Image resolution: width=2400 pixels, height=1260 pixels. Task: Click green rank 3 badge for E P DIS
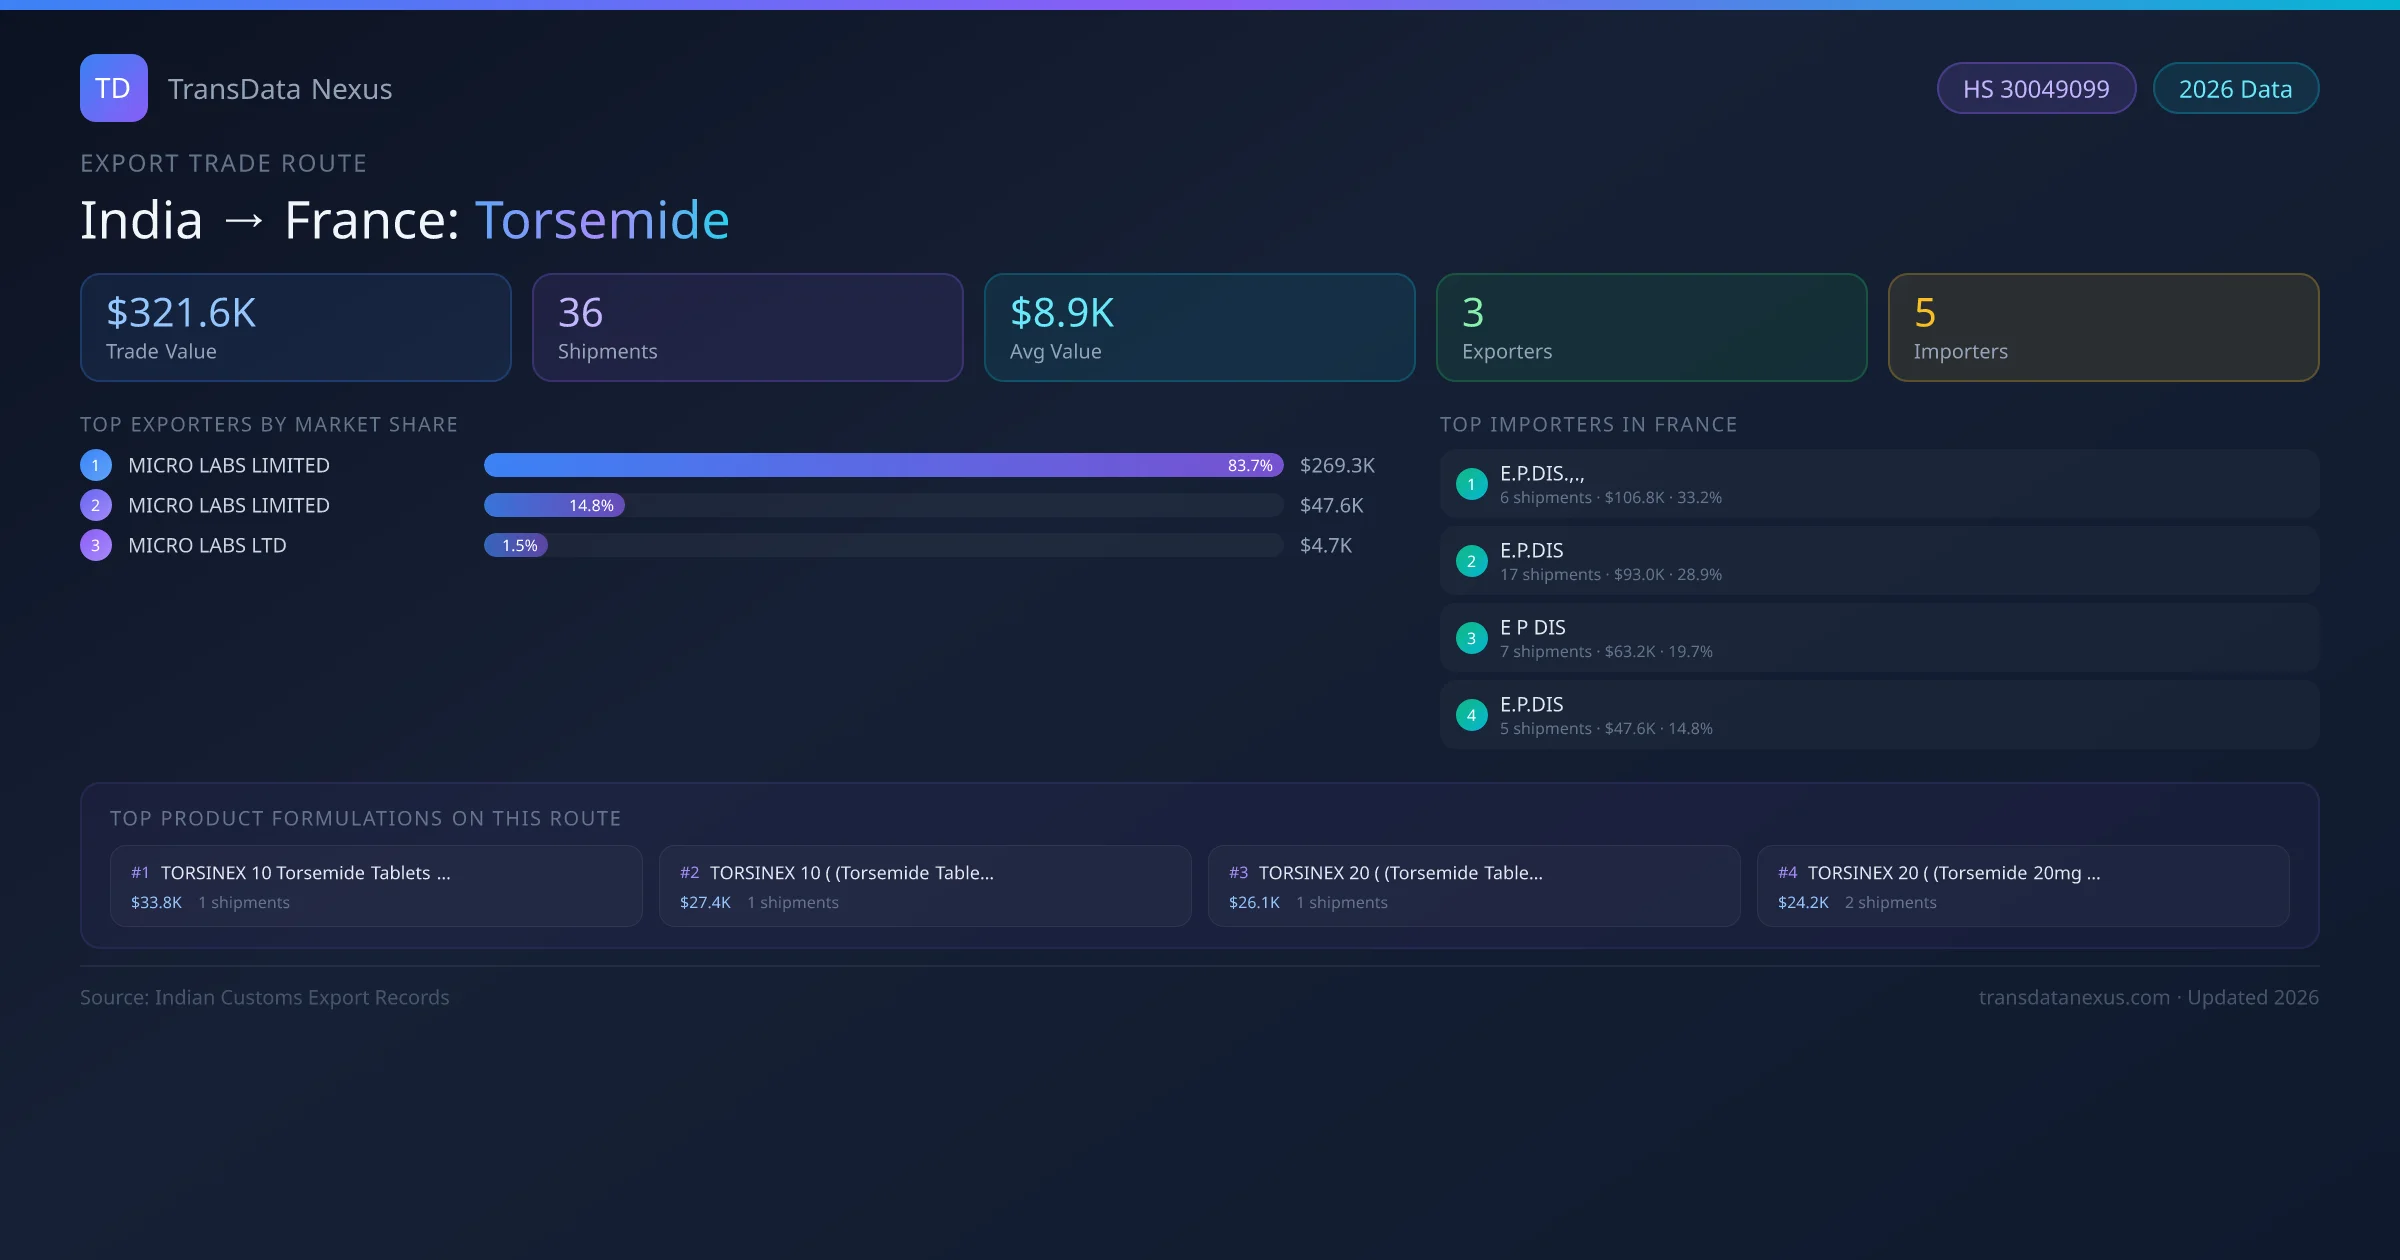point(1471,638)
